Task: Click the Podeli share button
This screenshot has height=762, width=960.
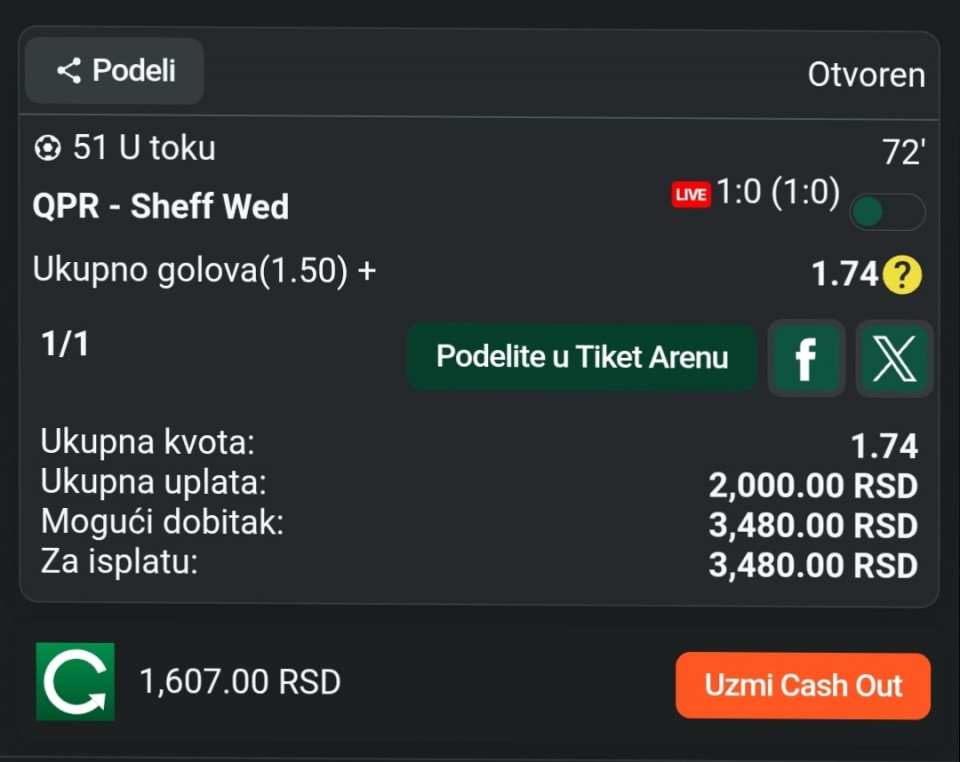Action: point(115,71)
